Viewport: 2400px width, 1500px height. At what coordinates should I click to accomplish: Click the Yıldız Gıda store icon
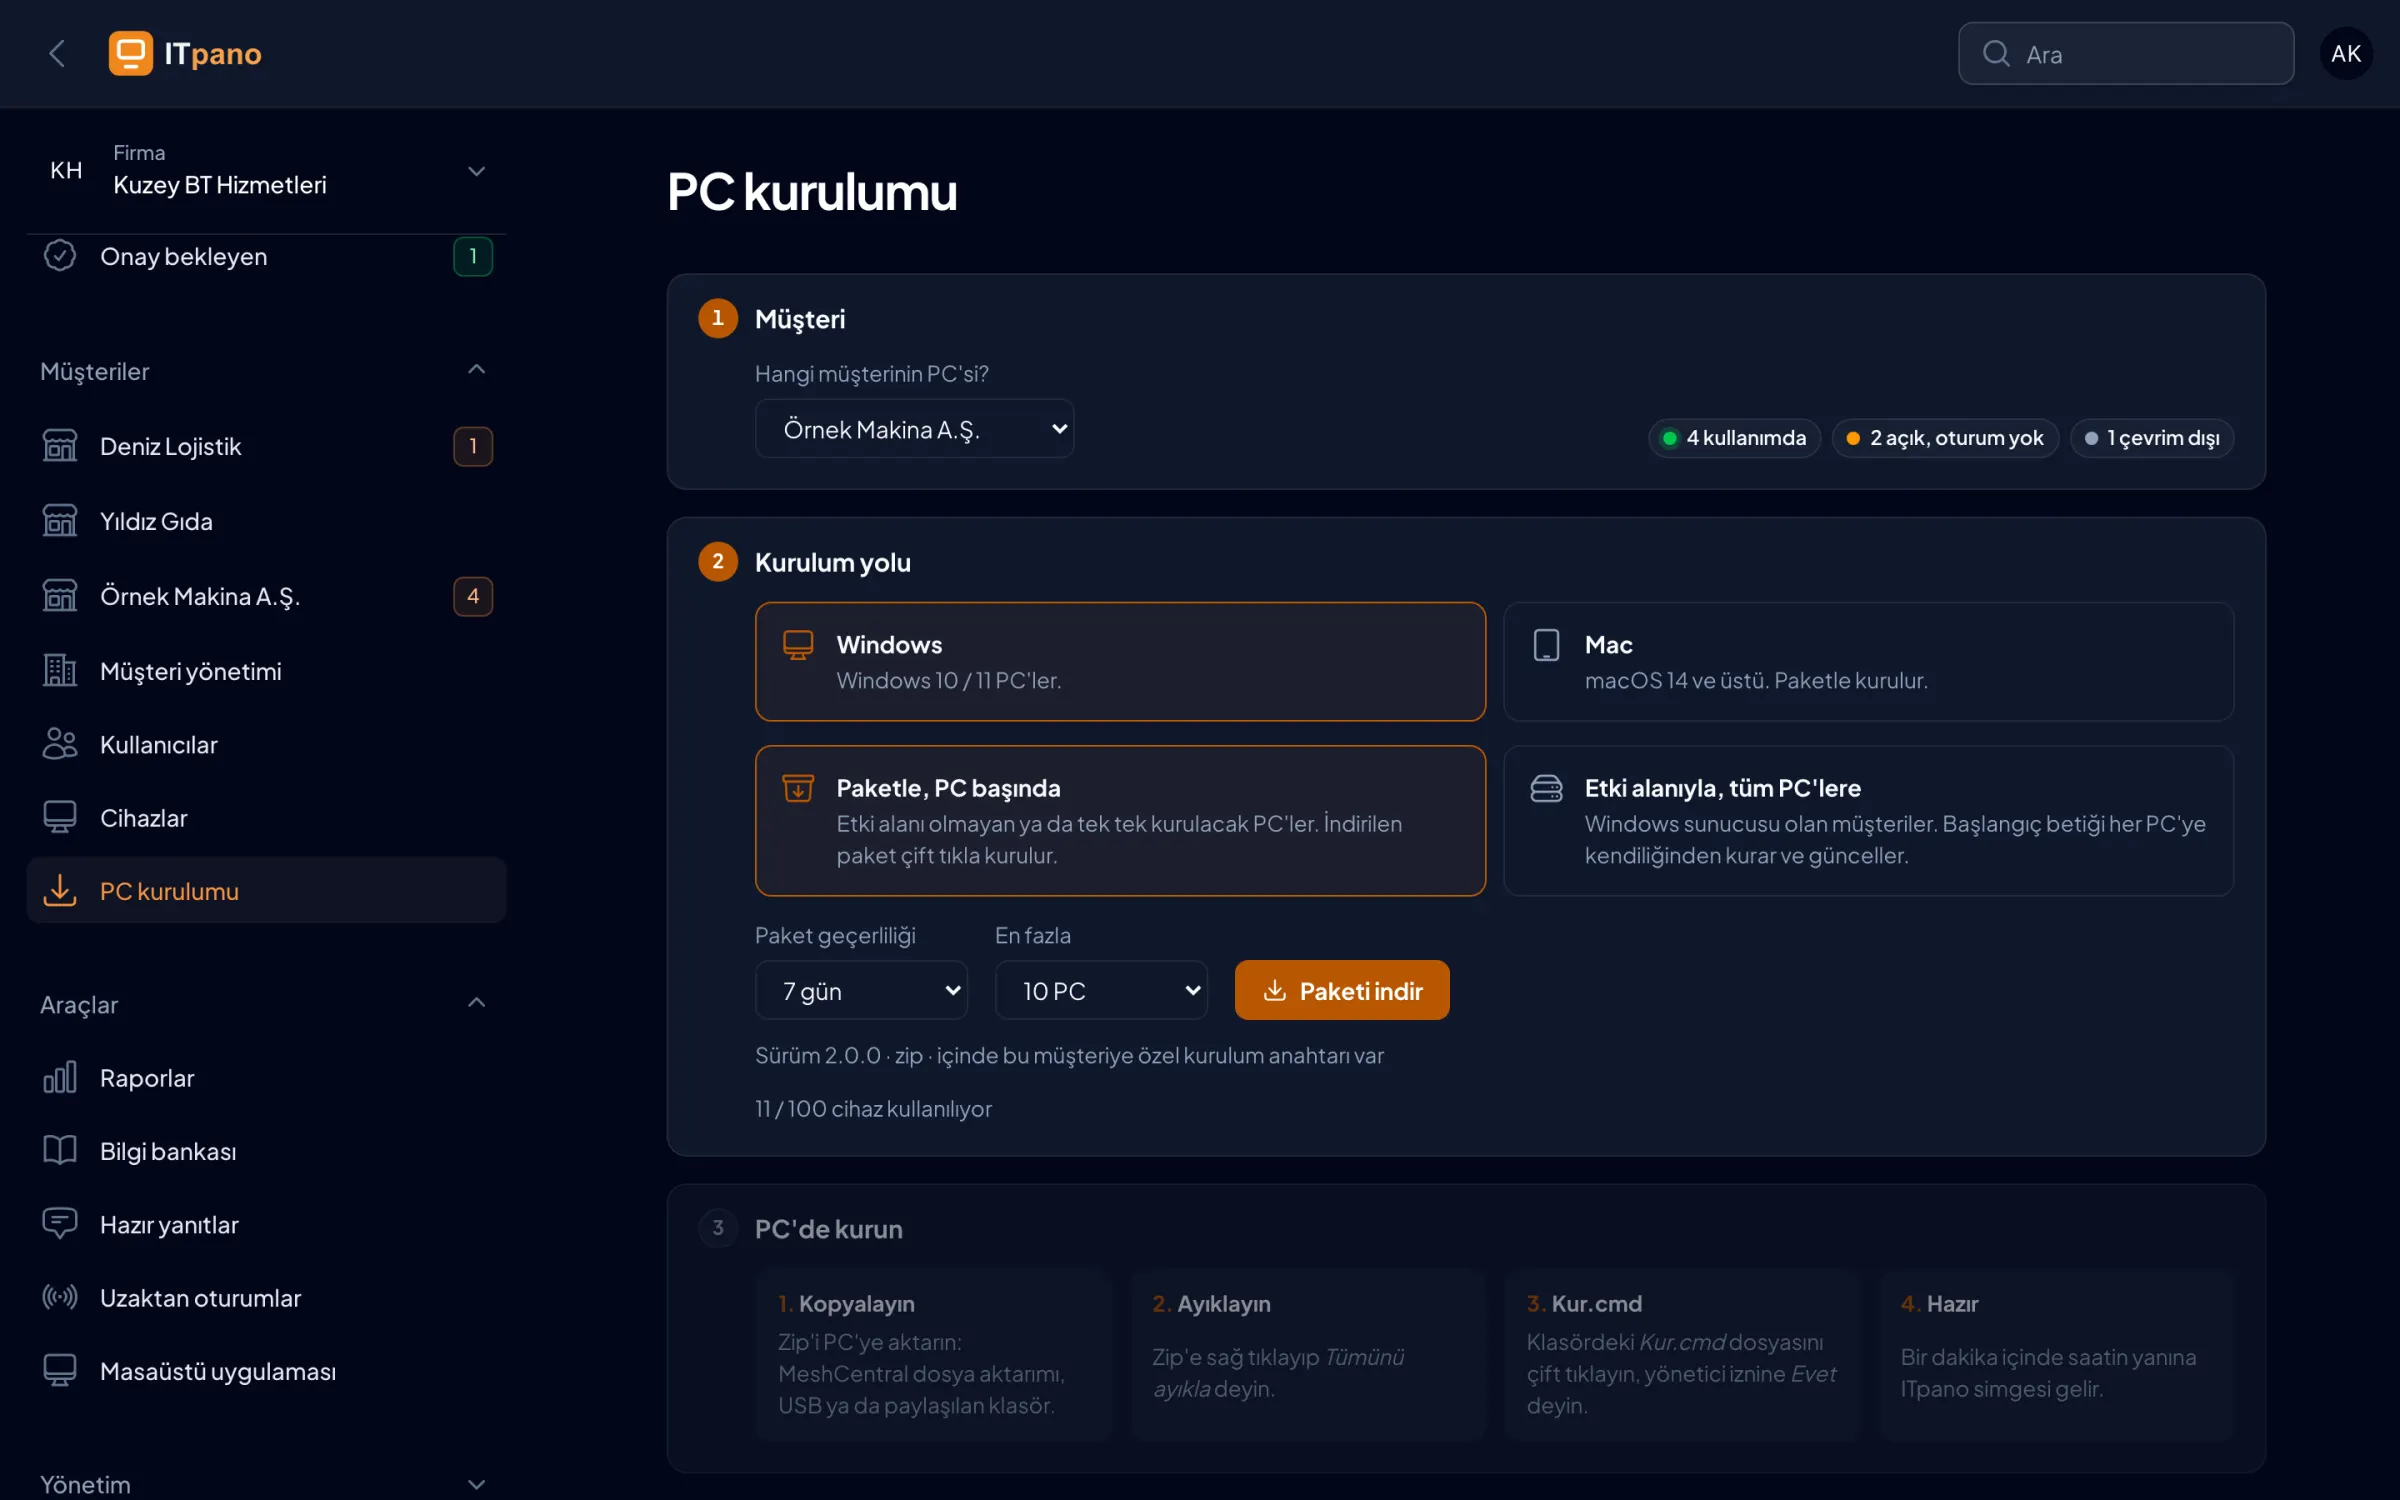(x=60, y=521)
